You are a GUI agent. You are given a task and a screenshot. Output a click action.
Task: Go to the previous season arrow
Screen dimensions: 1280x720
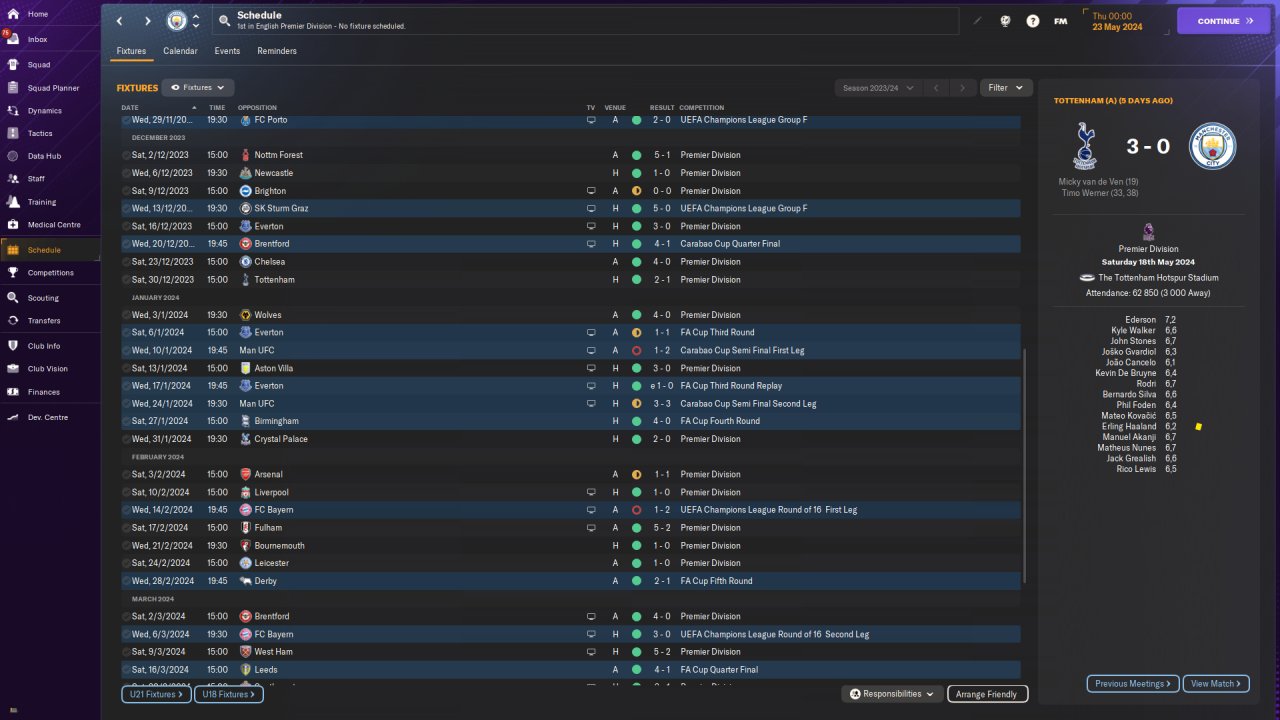pyautogui.click(x=937, y=88)
